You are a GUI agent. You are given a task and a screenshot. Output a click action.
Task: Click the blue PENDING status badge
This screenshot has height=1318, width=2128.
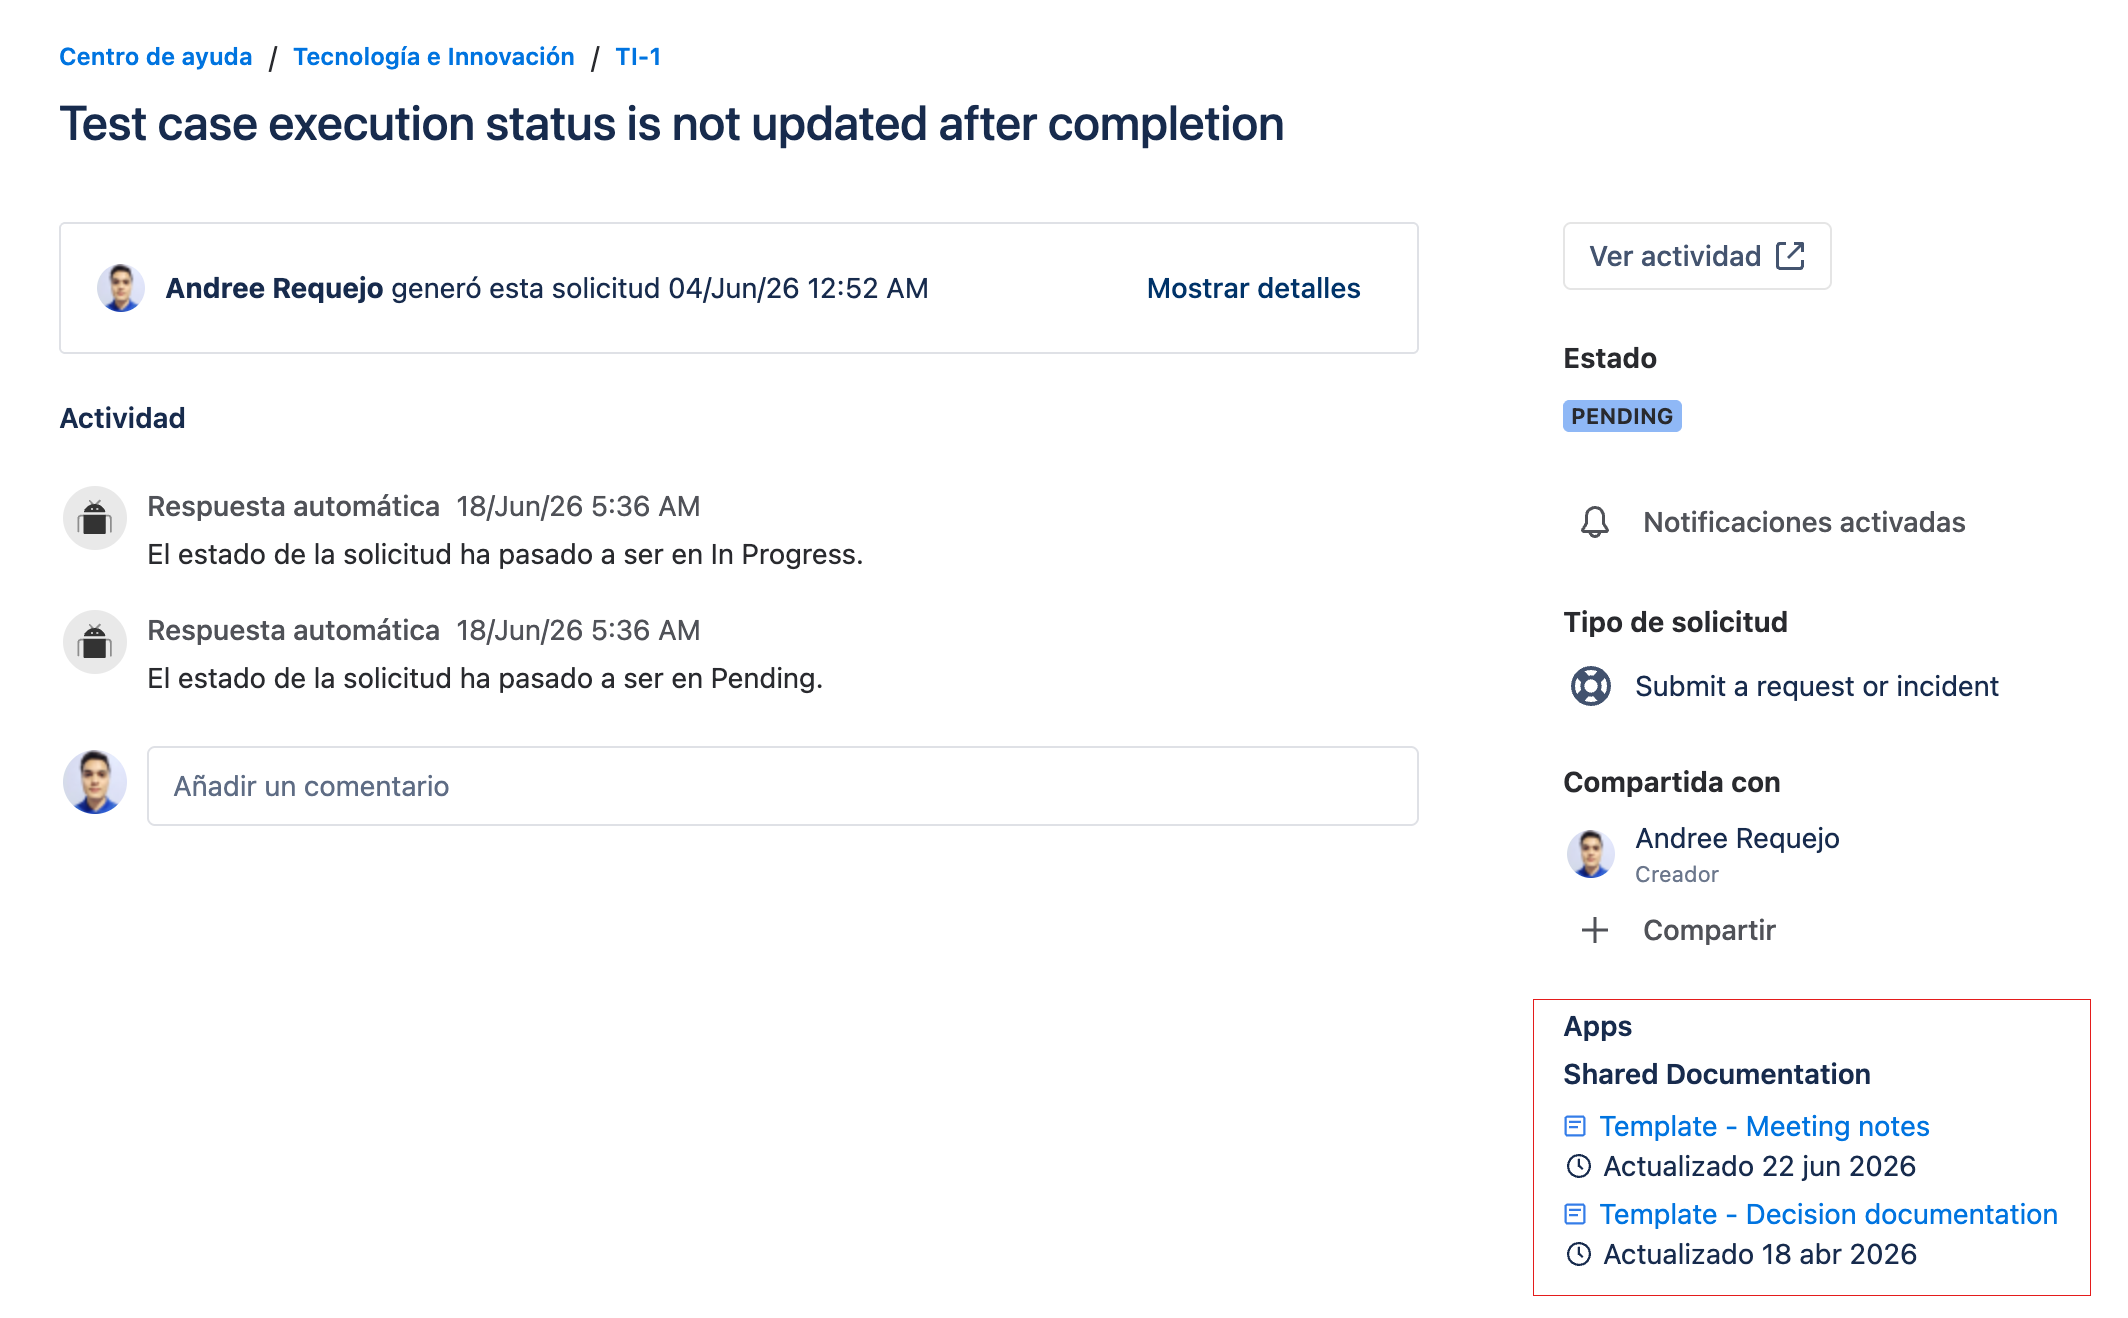[x=1622, y=416]
